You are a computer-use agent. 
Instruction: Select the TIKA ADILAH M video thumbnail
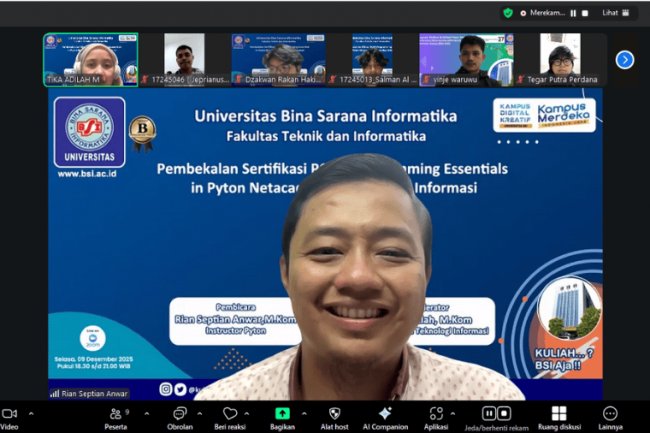pyautogui.click(x=91, y=60)
